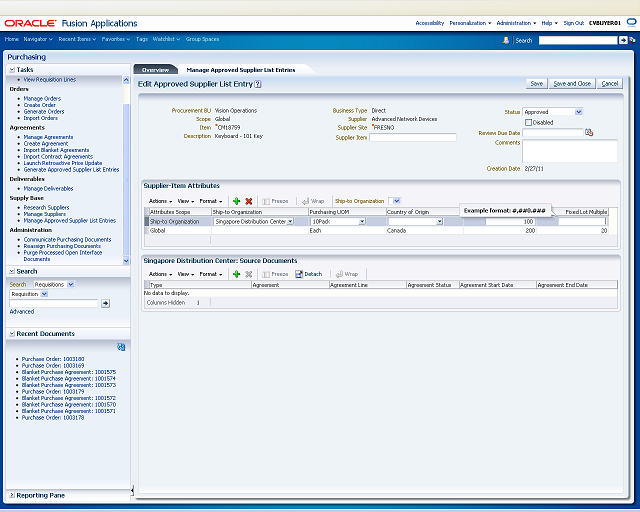The height and width of the screenshot is (512, 640).
Task: Open help icon next to Edit Approved Supplier List Entry
Action: pyautogui.click(x=258, y=84)
